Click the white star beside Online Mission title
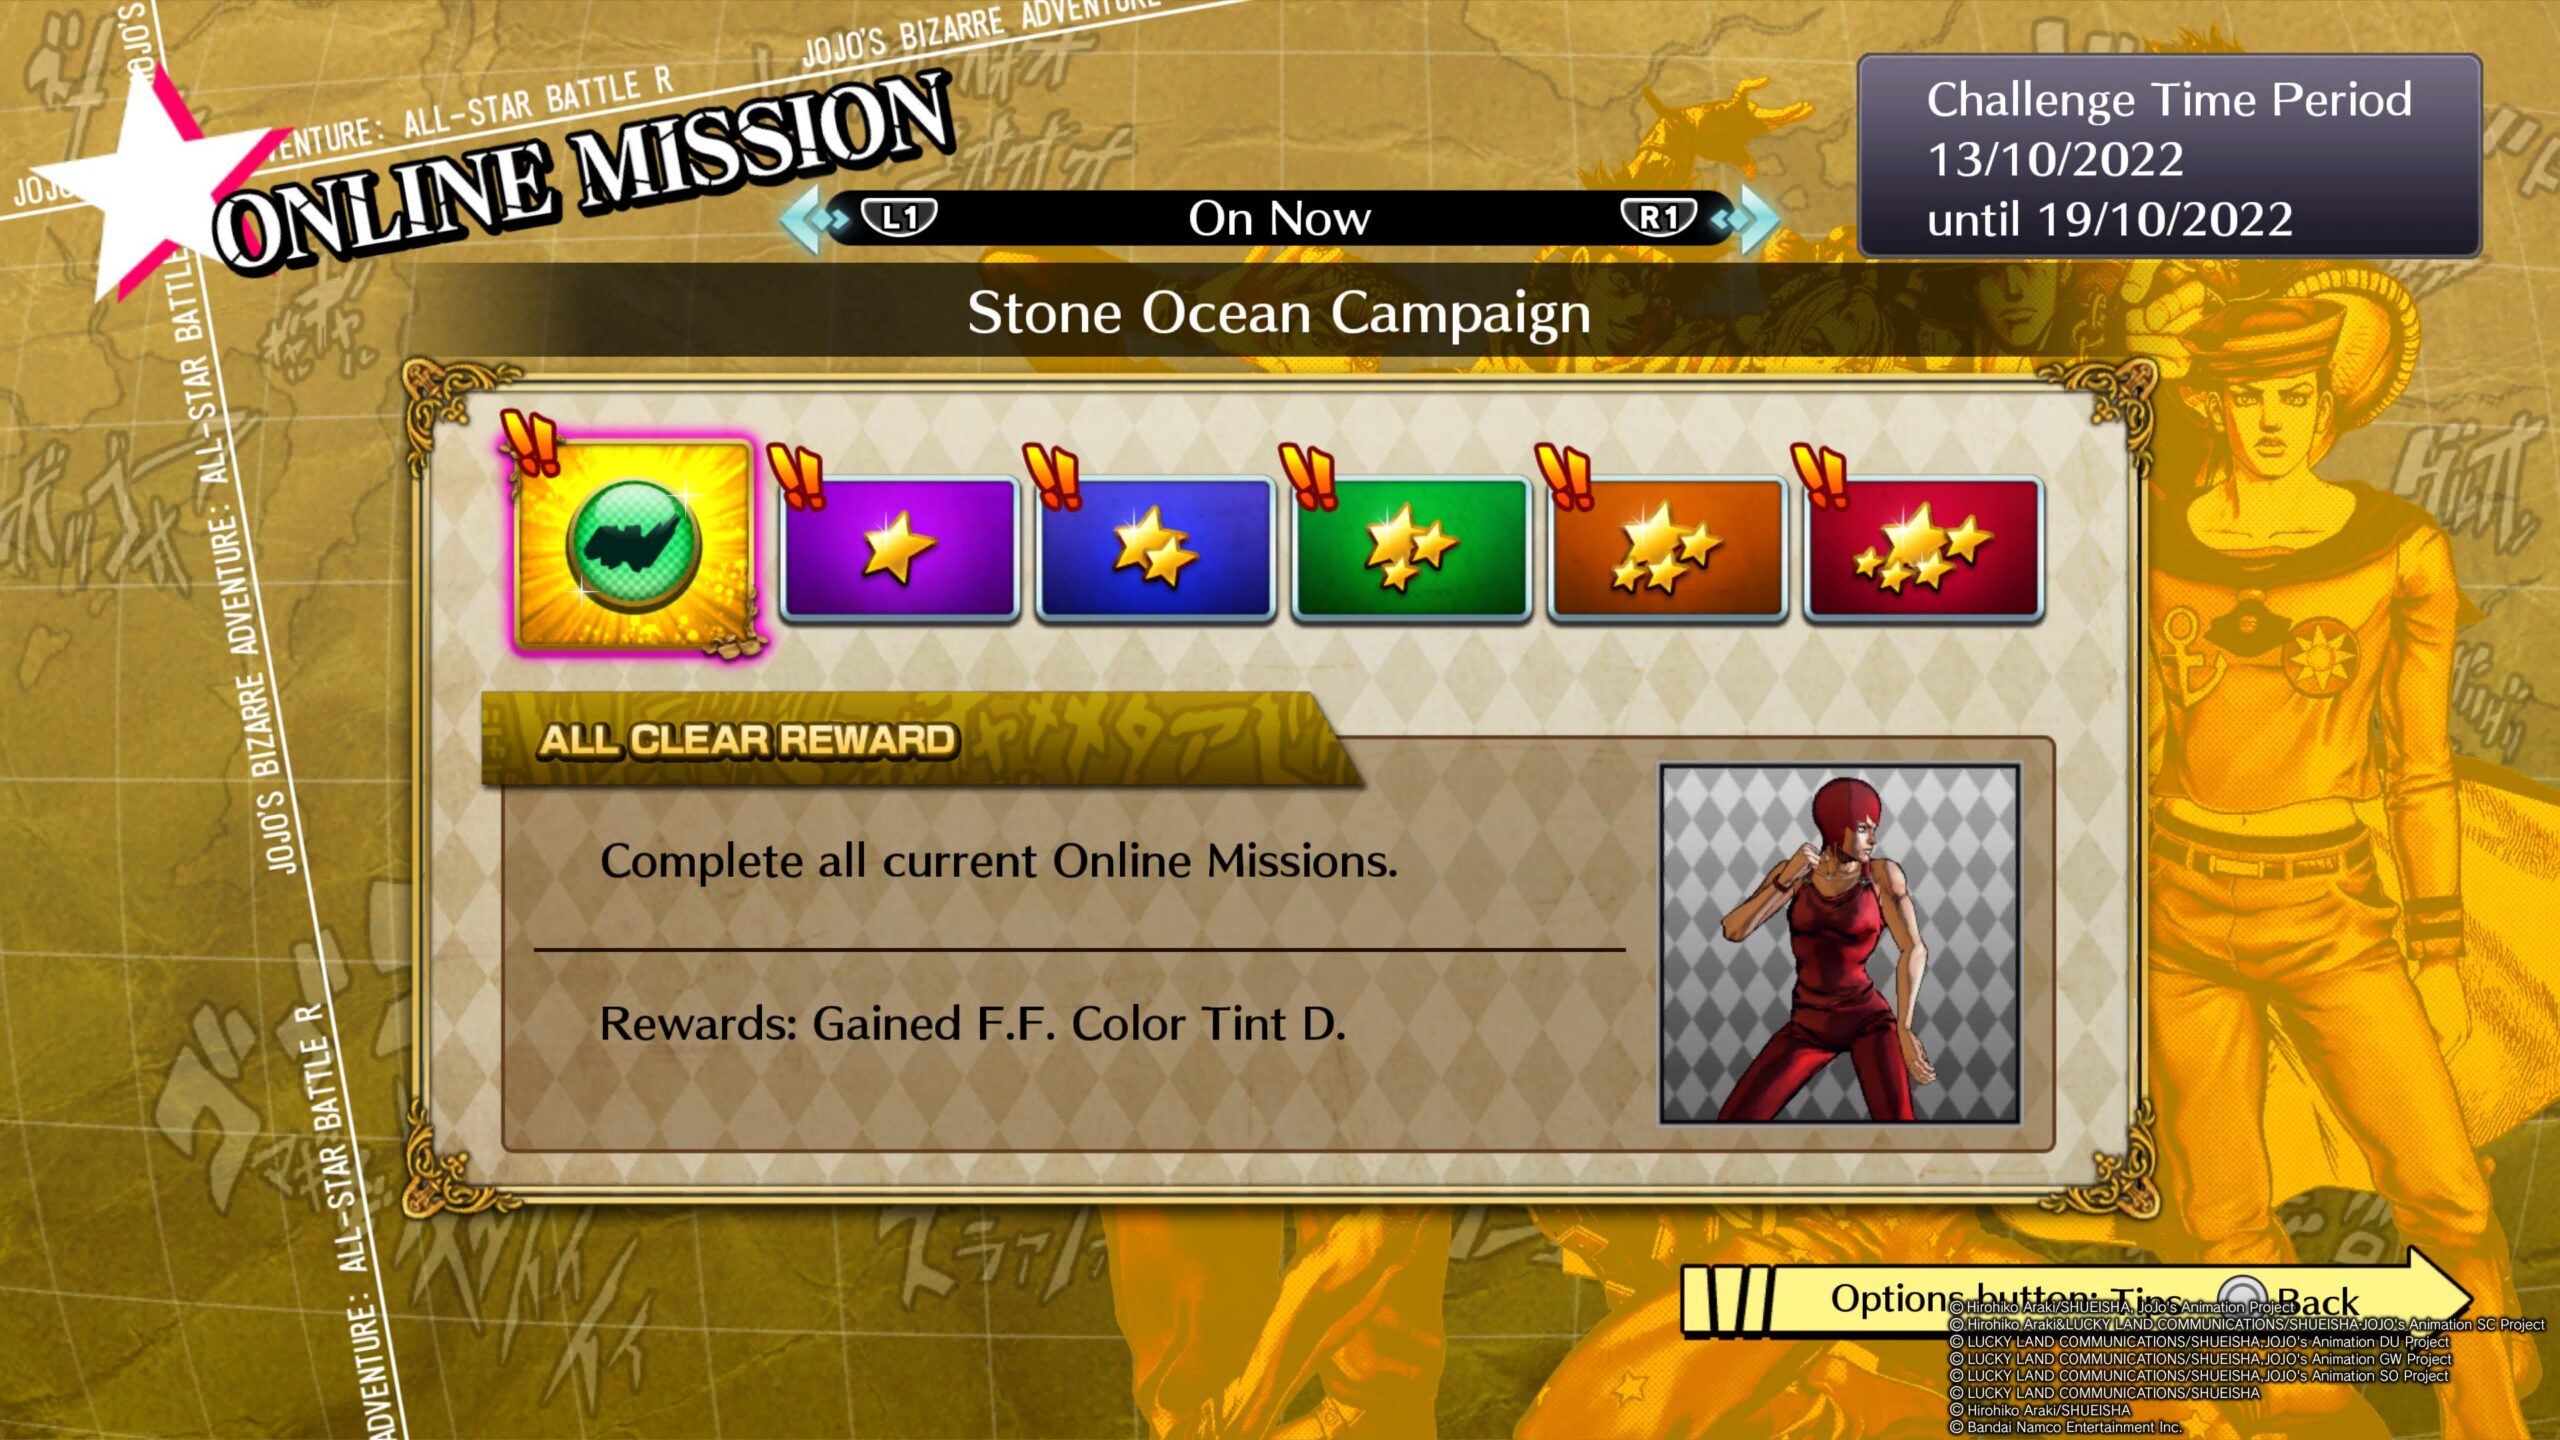 coord(150,182)
